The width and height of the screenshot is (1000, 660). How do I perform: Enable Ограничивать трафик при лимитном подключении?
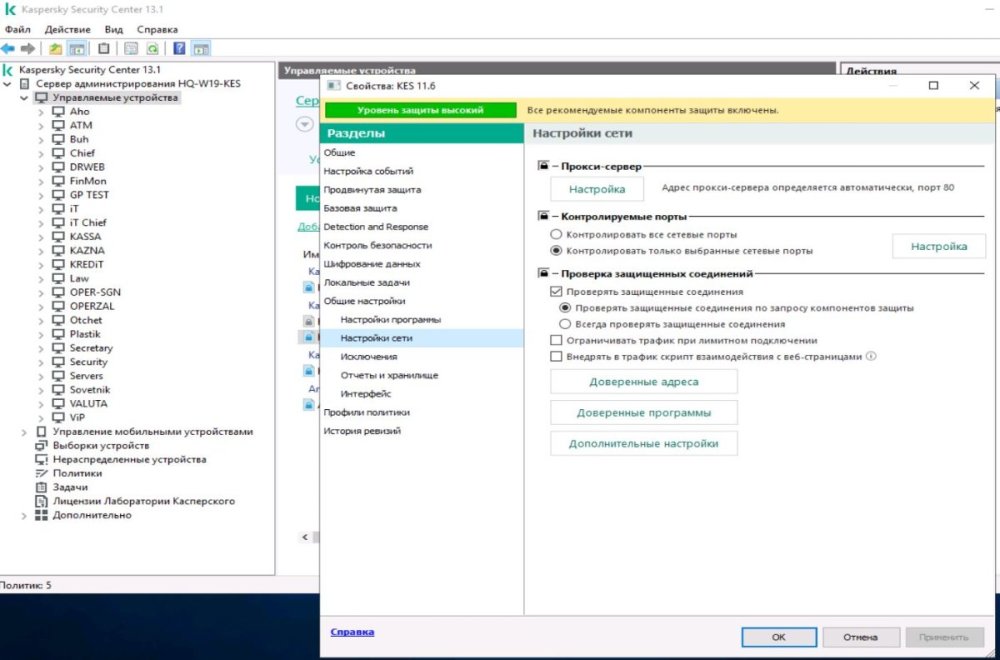pos(556,341)
